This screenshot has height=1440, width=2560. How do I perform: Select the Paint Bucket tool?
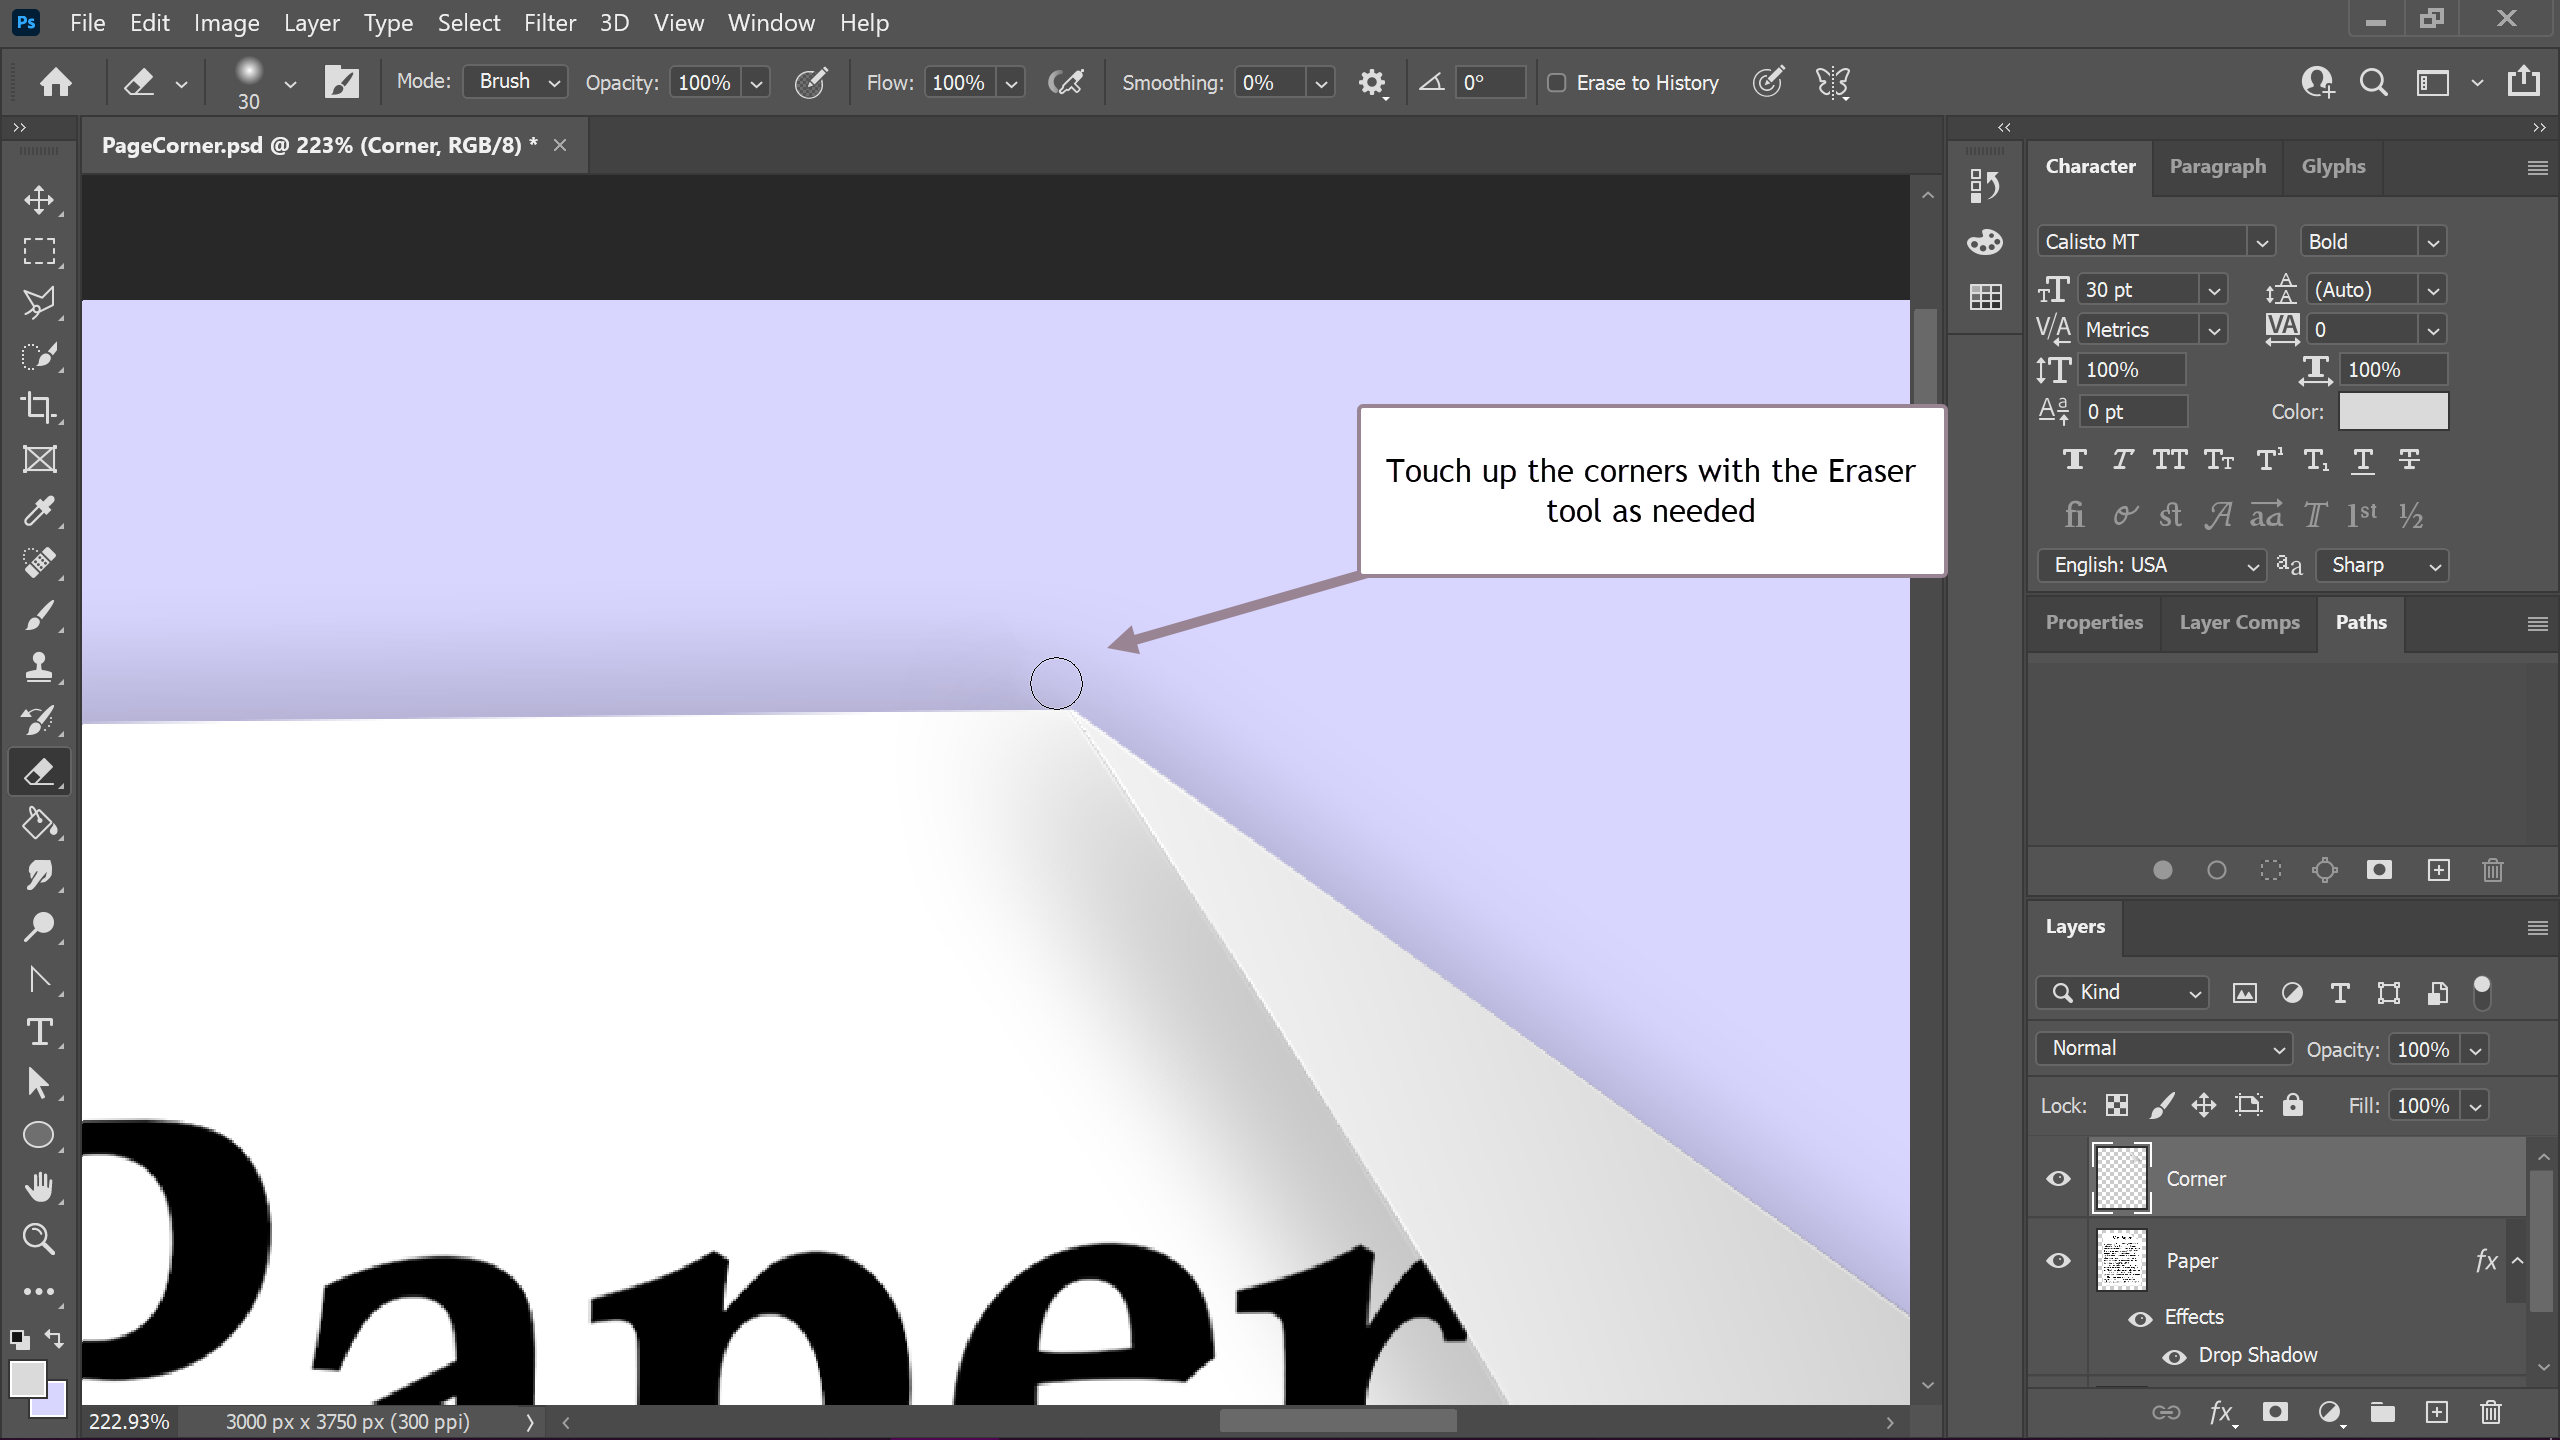pyautogui.click(x=40, y=823)
